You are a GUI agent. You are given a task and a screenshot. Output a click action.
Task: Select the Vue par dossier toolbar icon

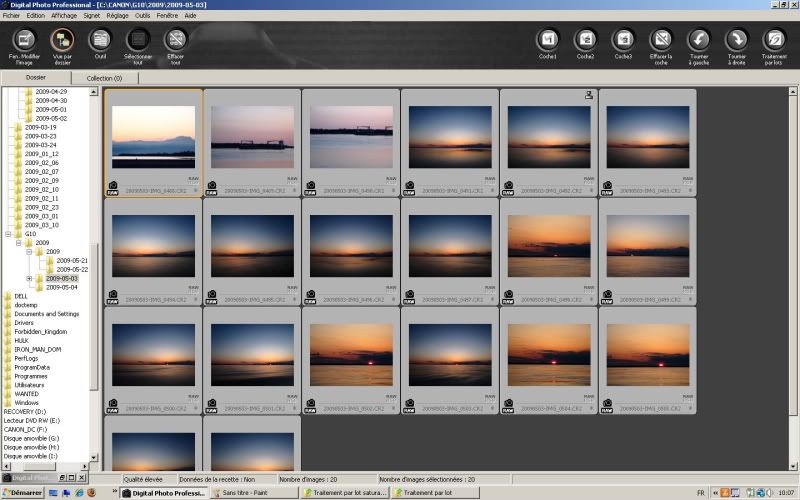click(x=62, y=40)
